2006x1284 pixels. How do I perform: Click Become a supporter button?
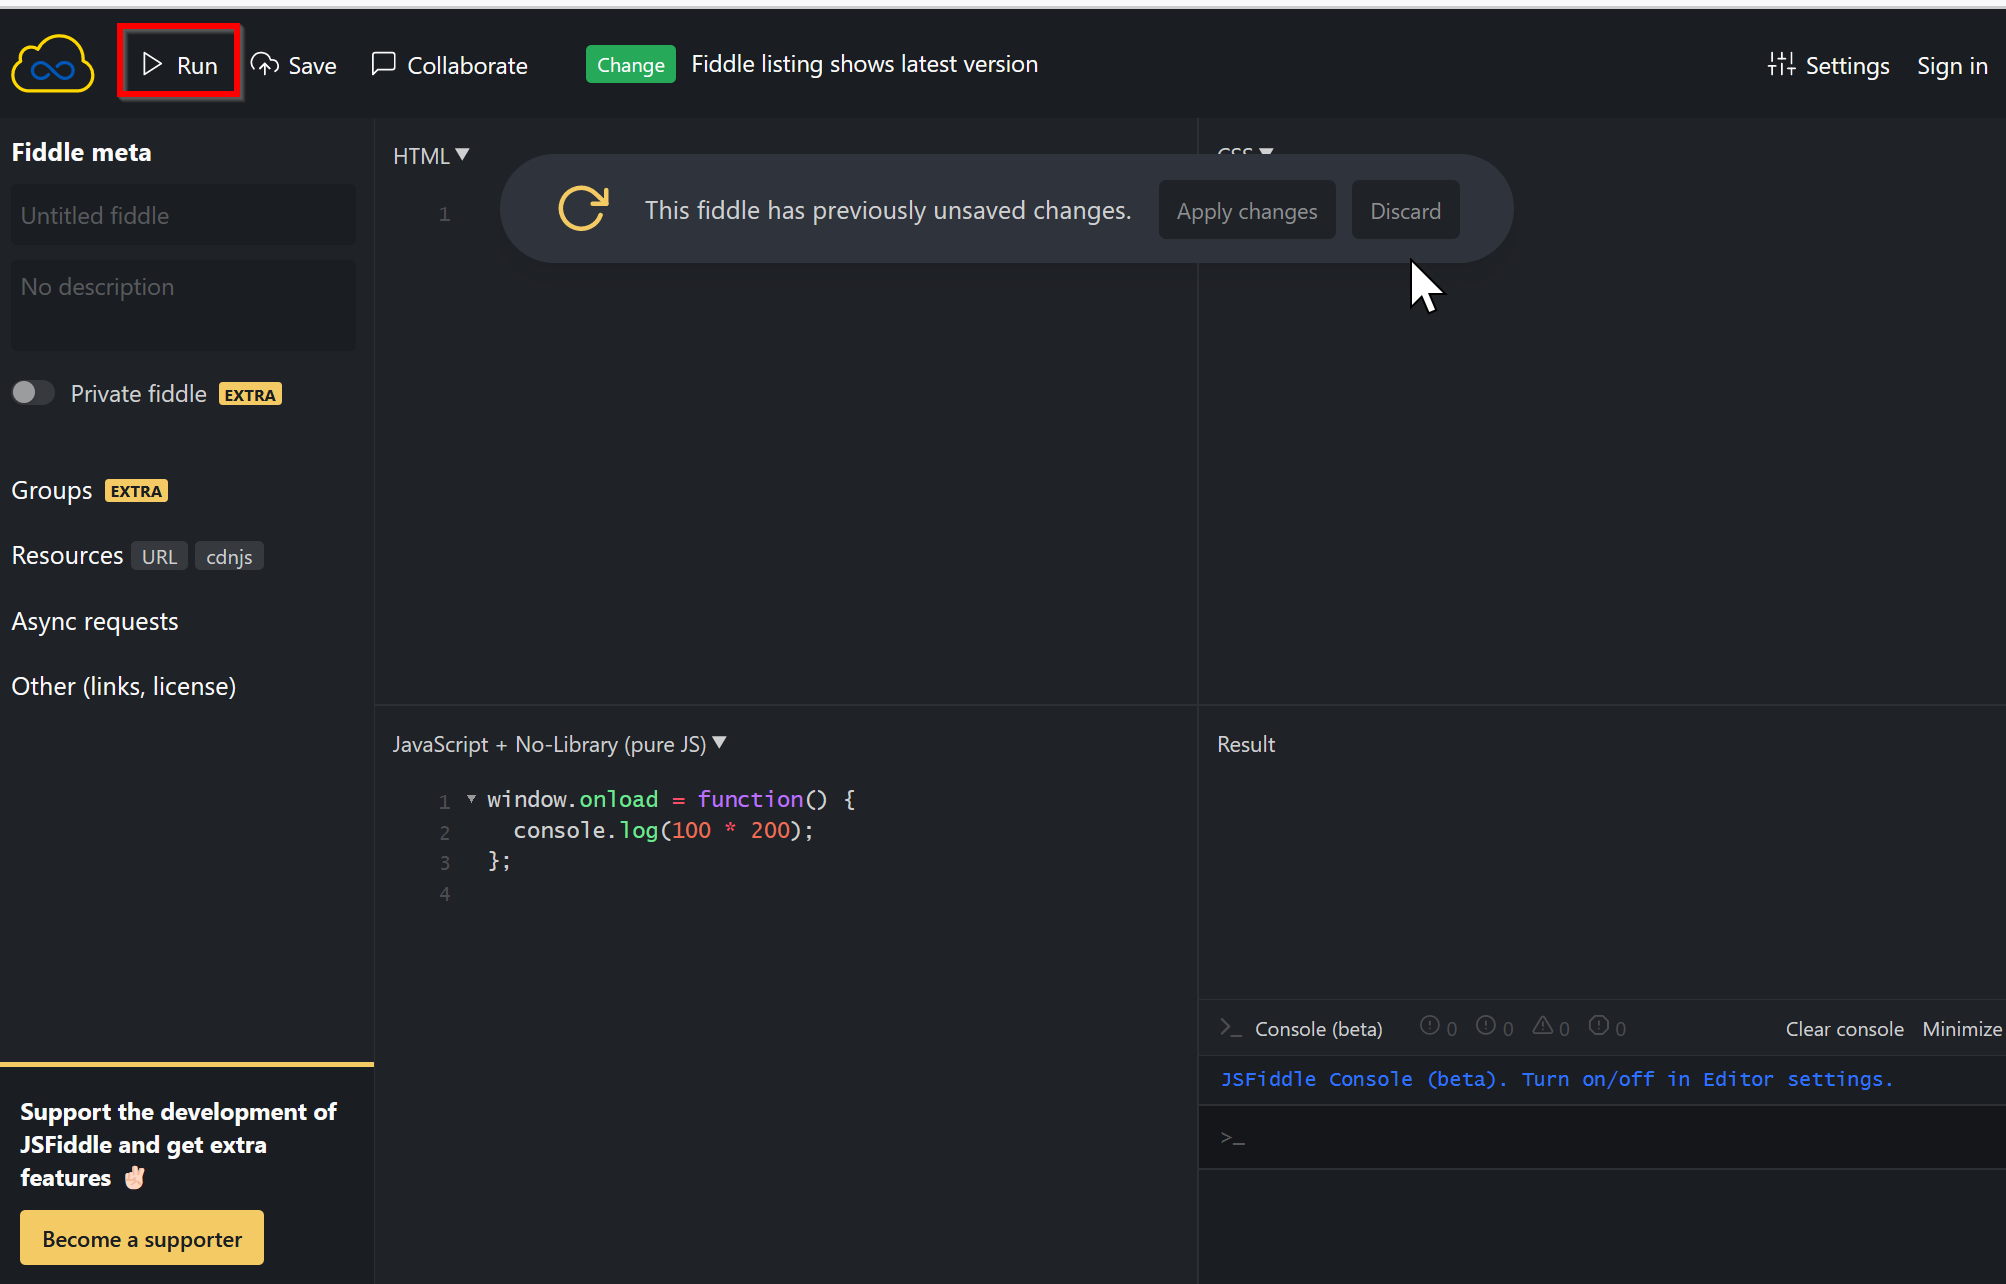coord(142,1239)
